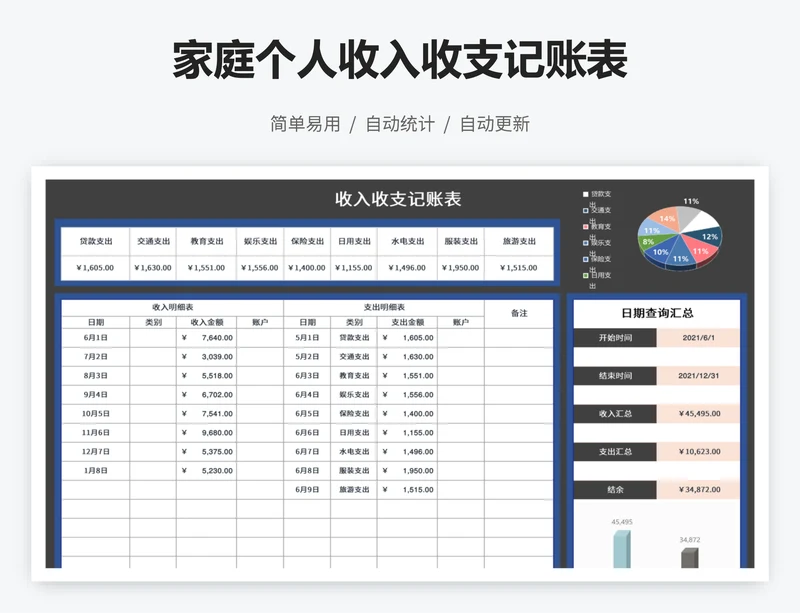
Task: Click the 收入收支记账表 sheet title
Action: tap(398, 199)
